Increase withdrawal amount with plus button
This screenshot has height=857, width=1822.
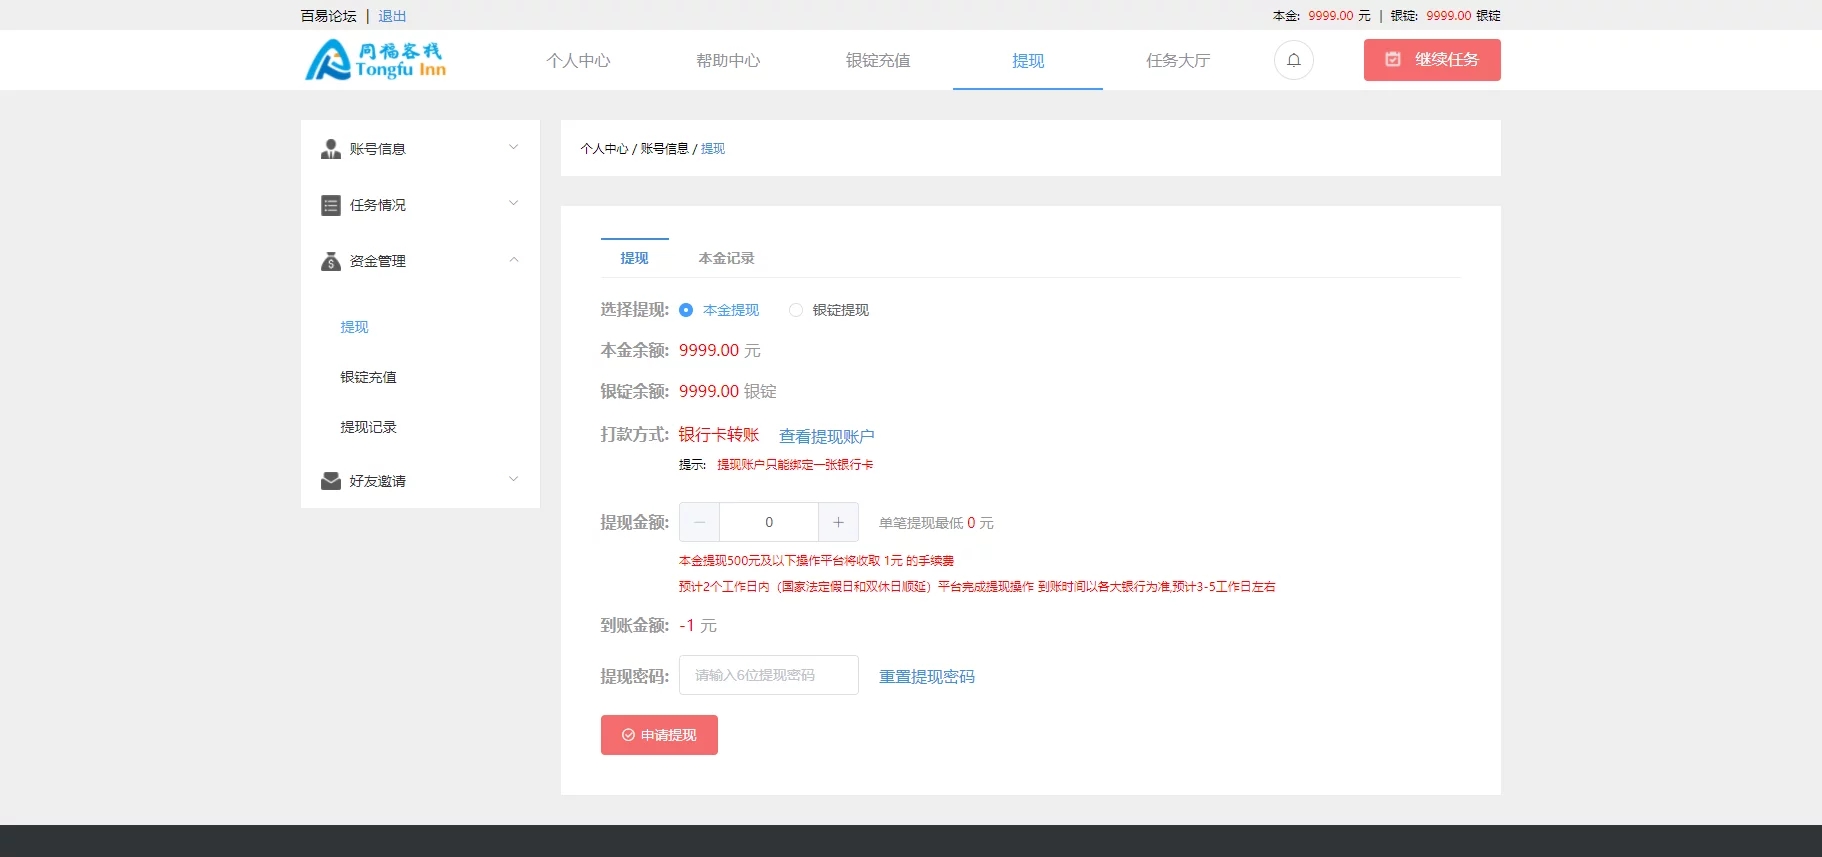(x=838, y=522)
